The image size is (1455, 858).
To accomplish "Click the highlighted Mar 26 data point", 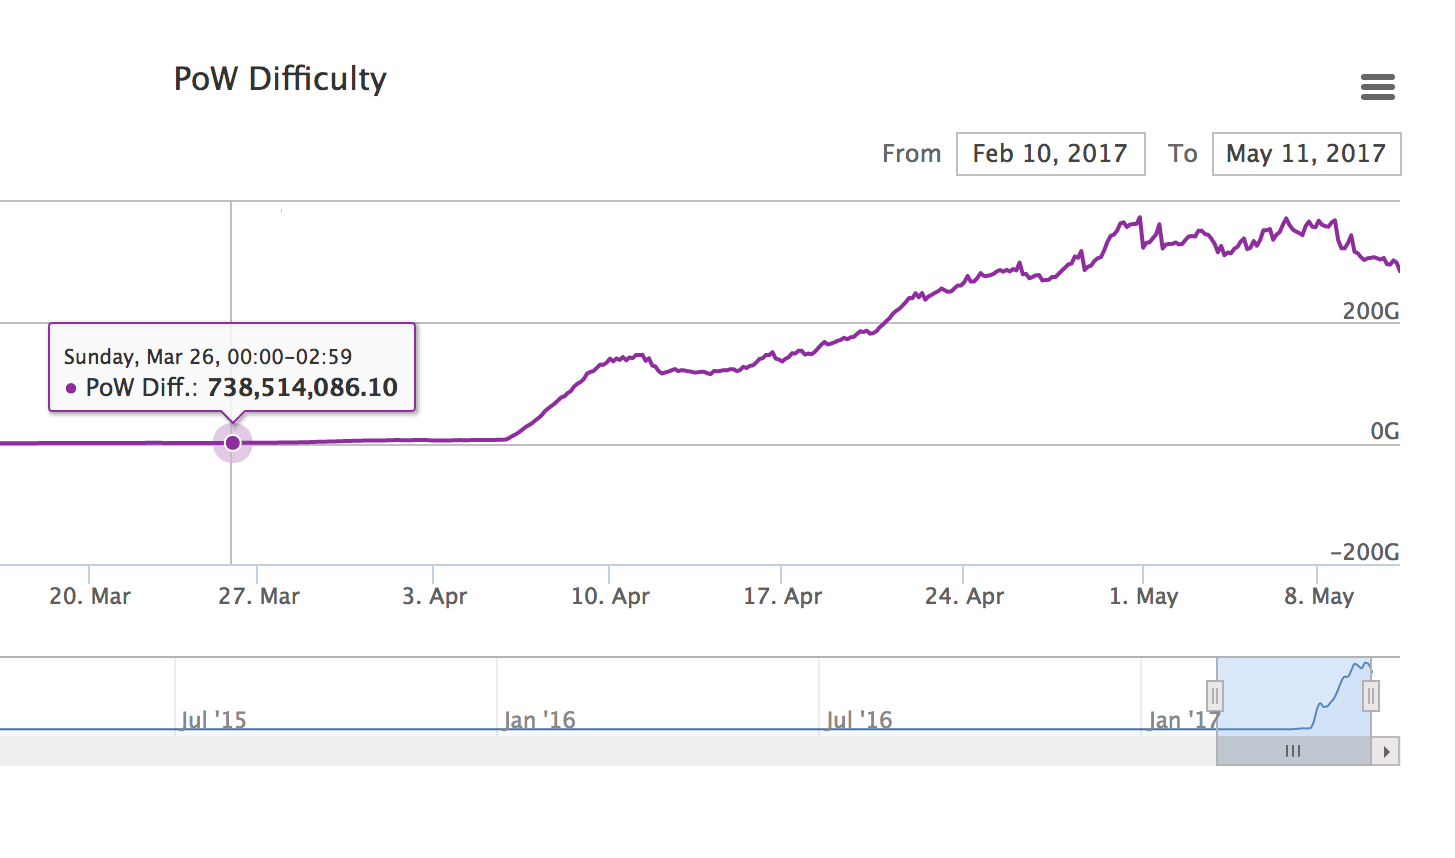I will pos(233,443).
